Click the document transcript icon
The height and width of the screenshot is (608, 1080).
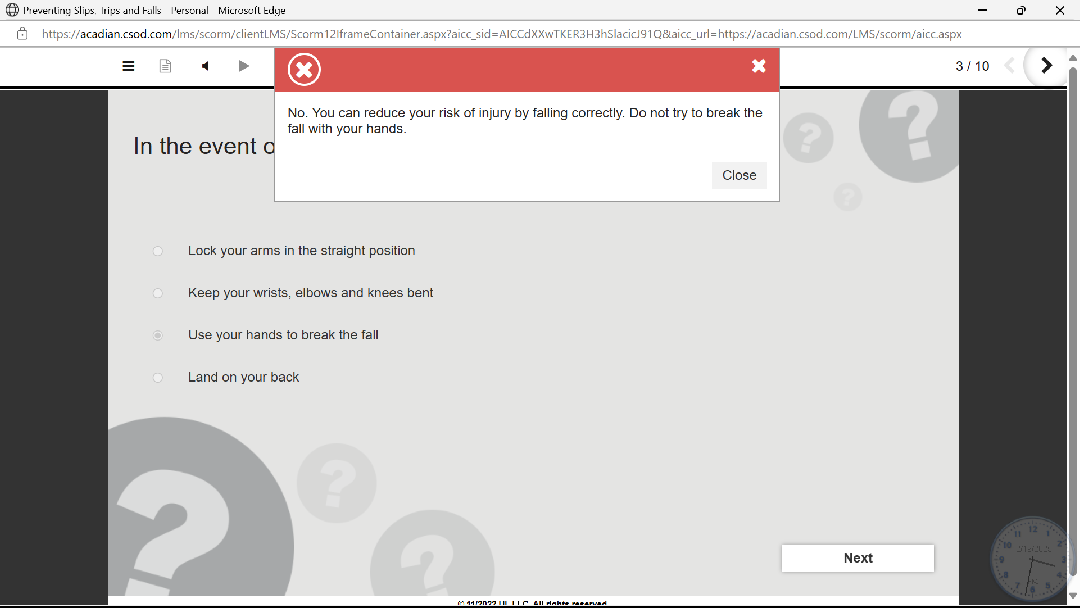tap(166, 66)
